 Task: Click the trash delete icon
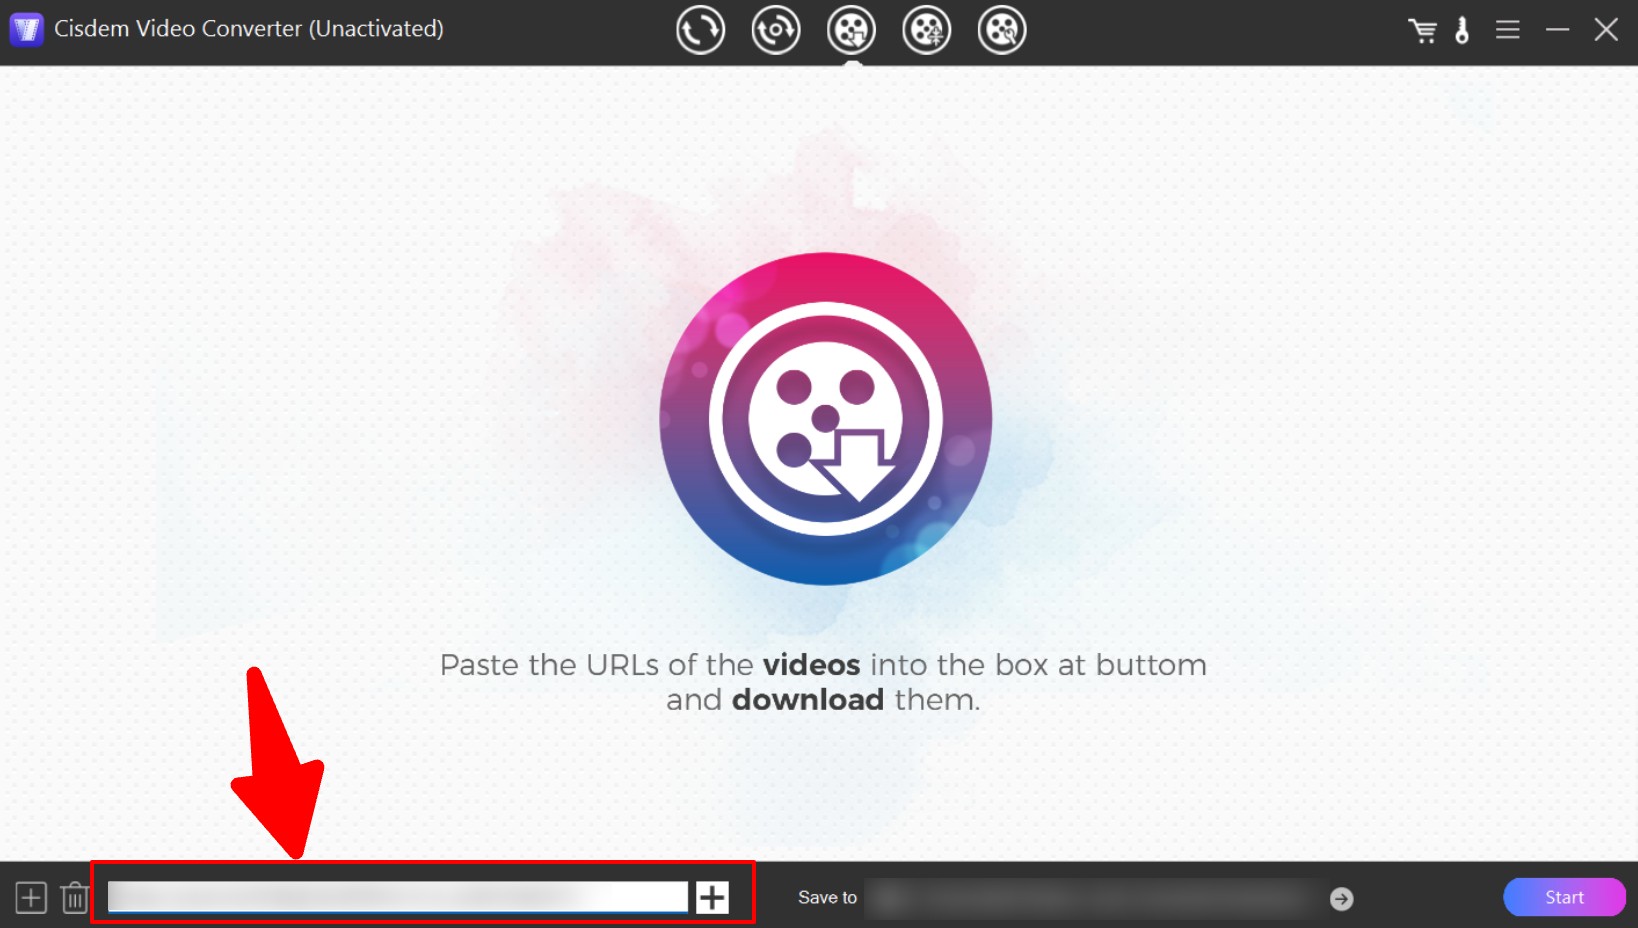click(x=75, y=897)
